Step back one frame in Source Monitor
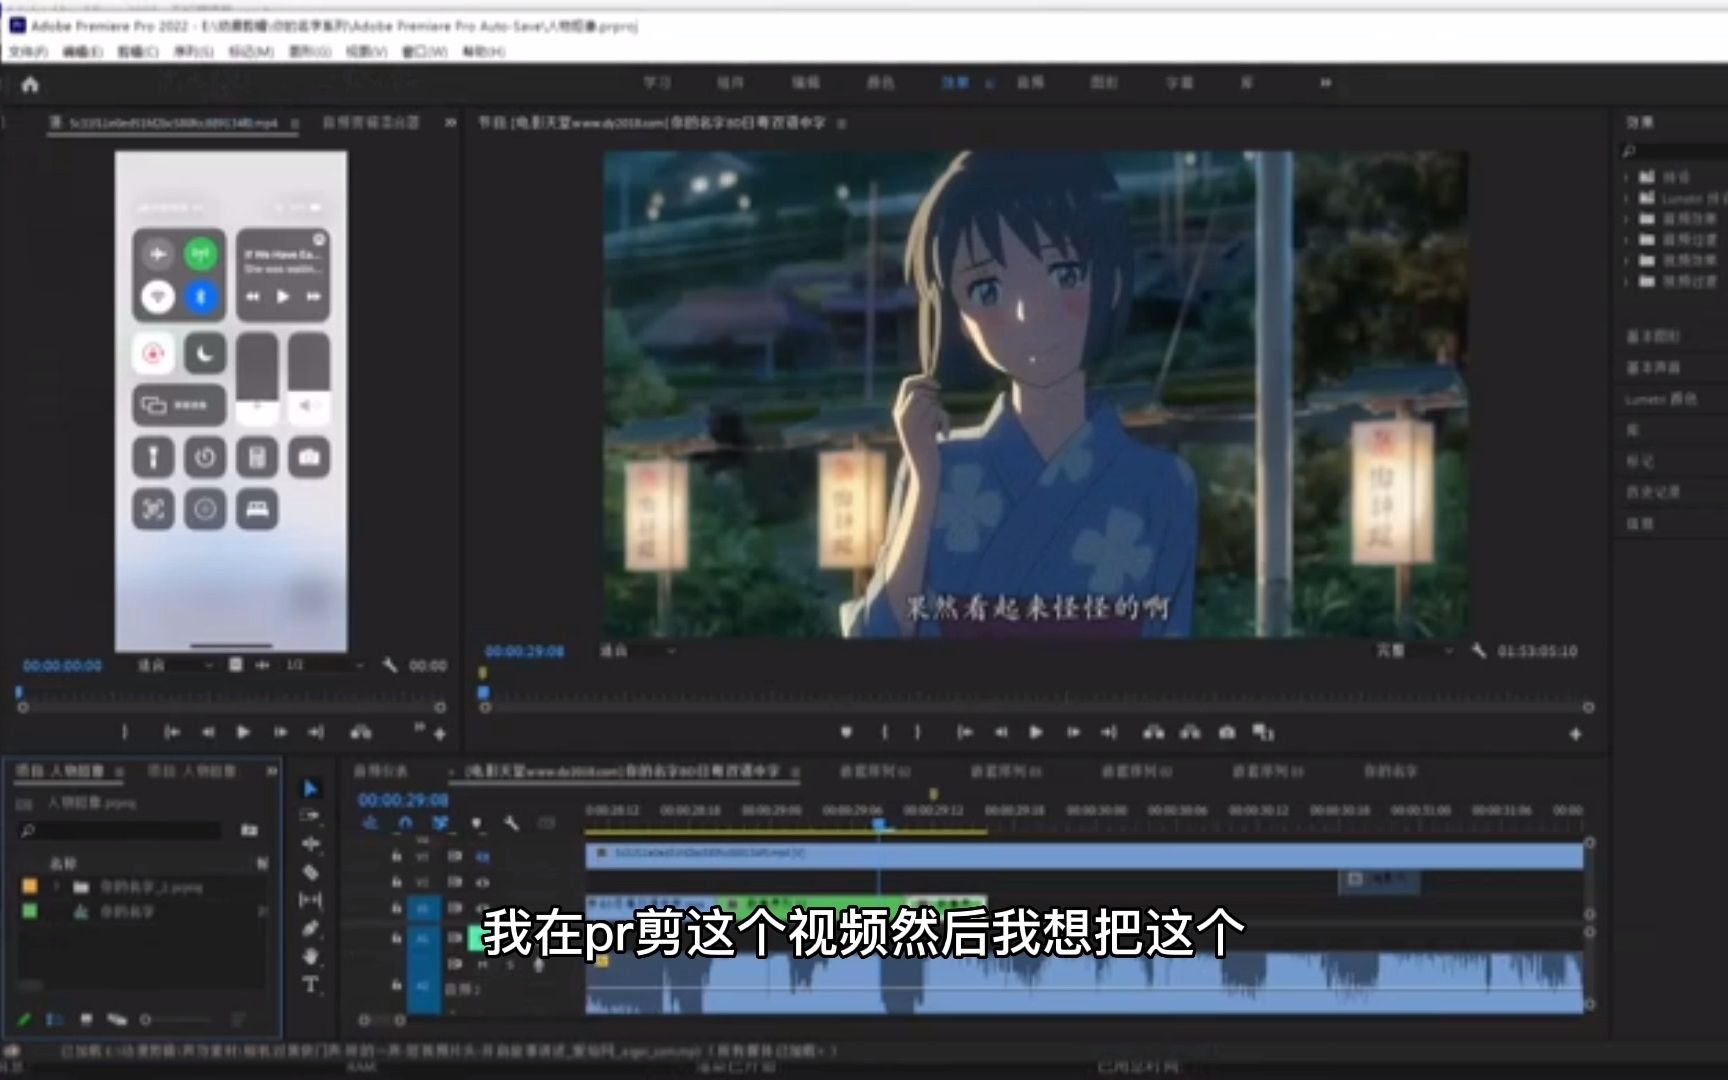The image size is (1728, 1080). pyautogui.click(x=208, y=733)
